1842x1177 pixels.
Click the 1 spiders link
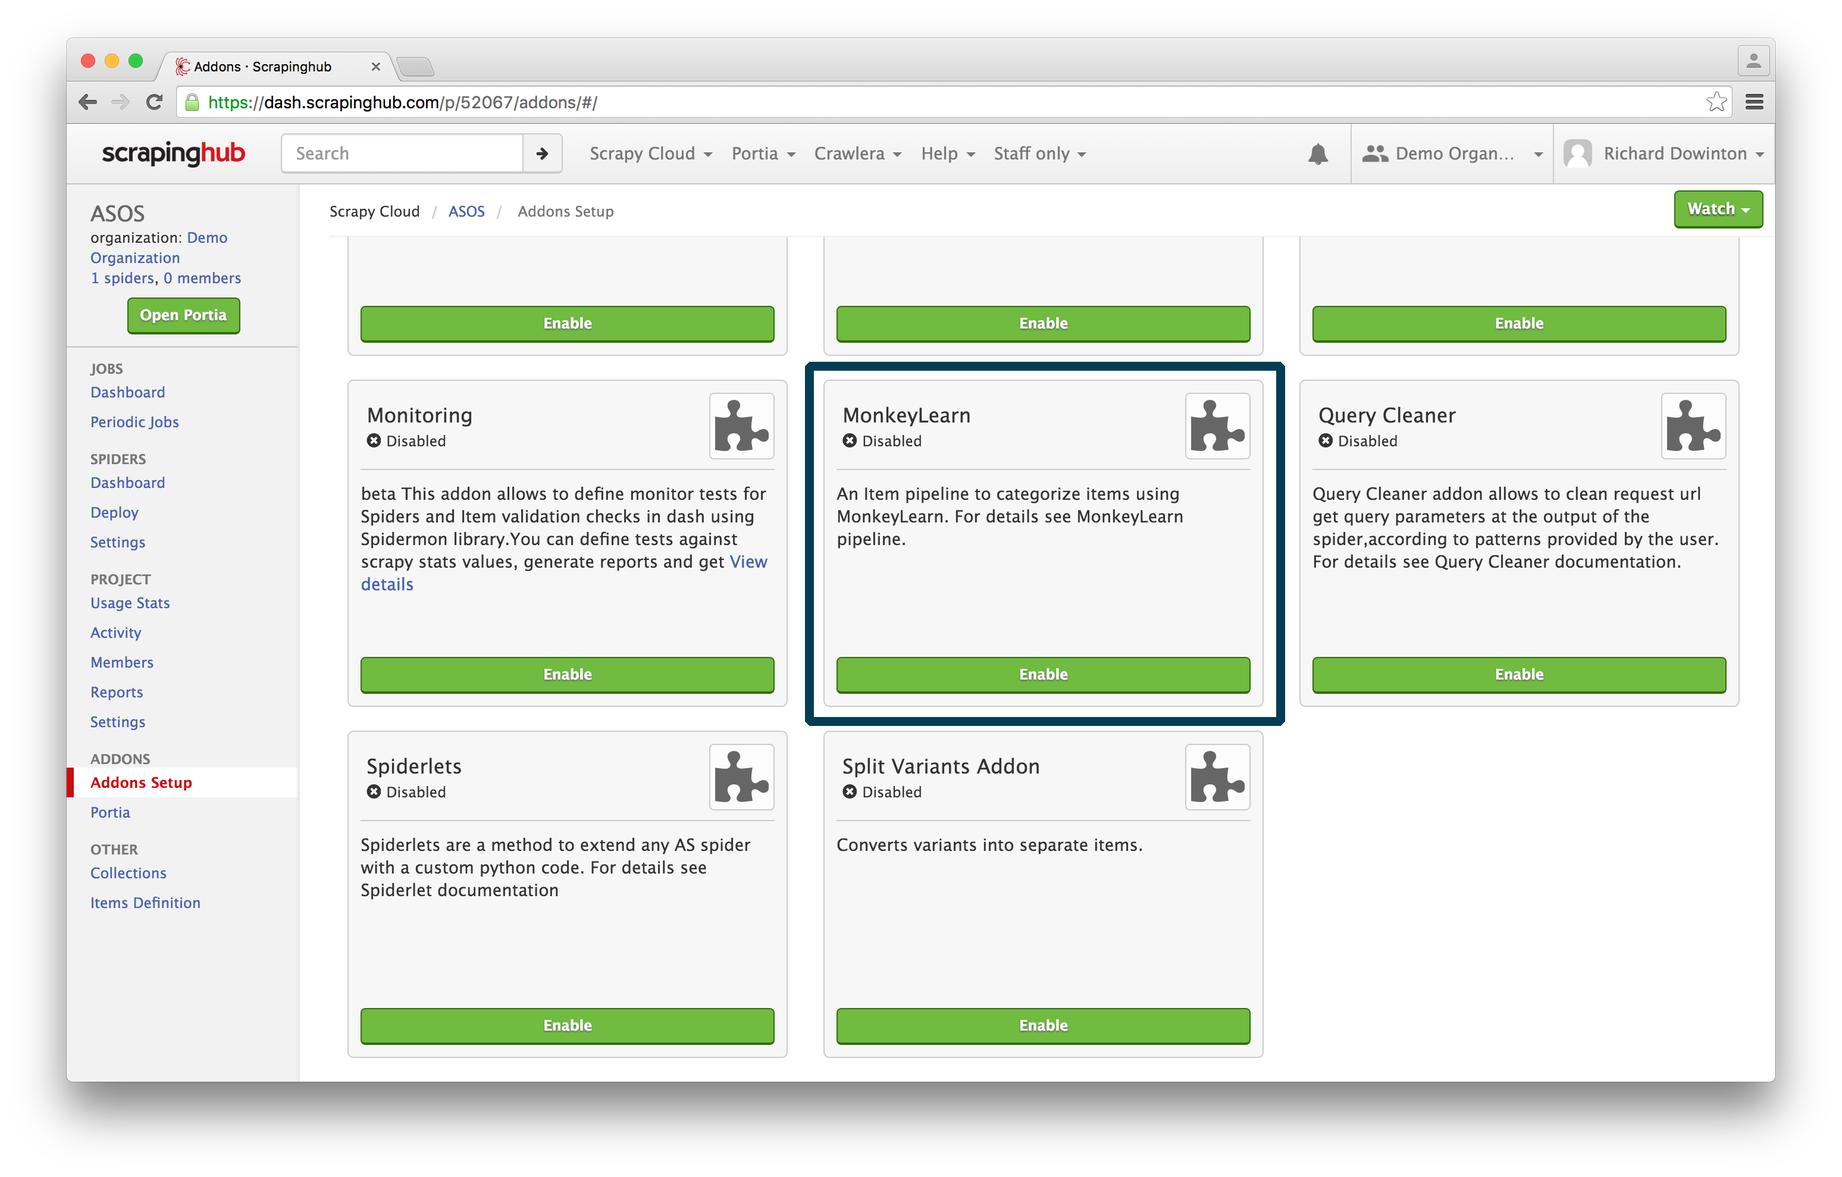[x=123, y=278]
